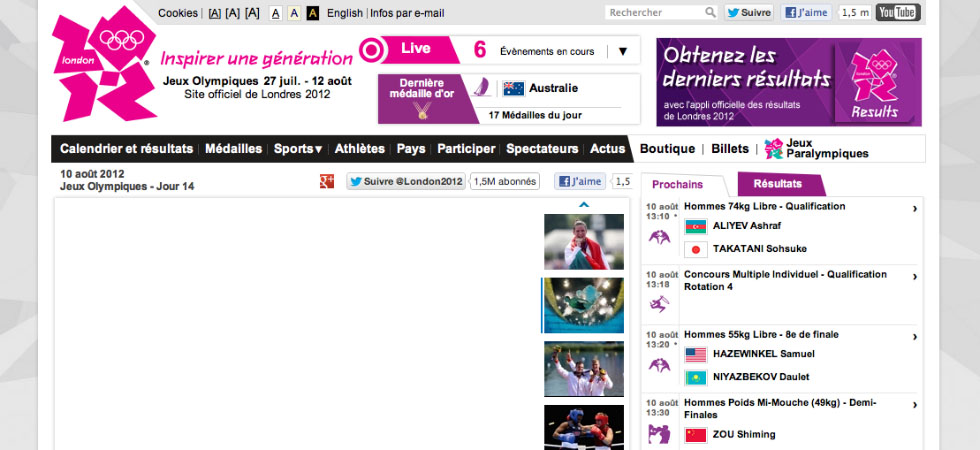Click the wrestling icon beside ALIYEV match
980x450 pixels.
tap(660, 237)
